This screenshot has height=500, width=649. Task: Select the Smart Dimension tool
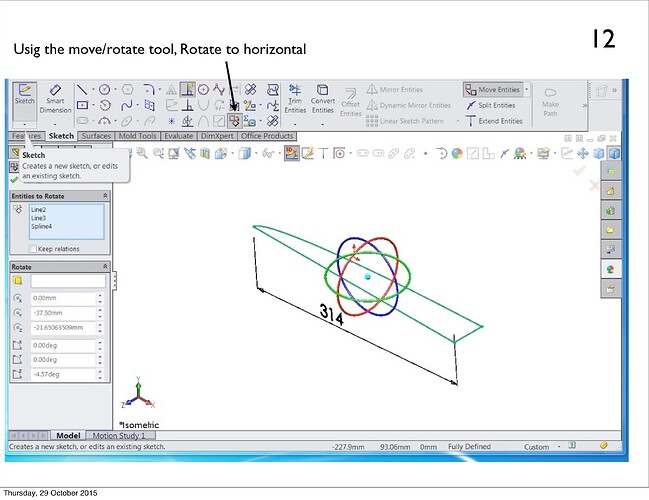point(55,100)
